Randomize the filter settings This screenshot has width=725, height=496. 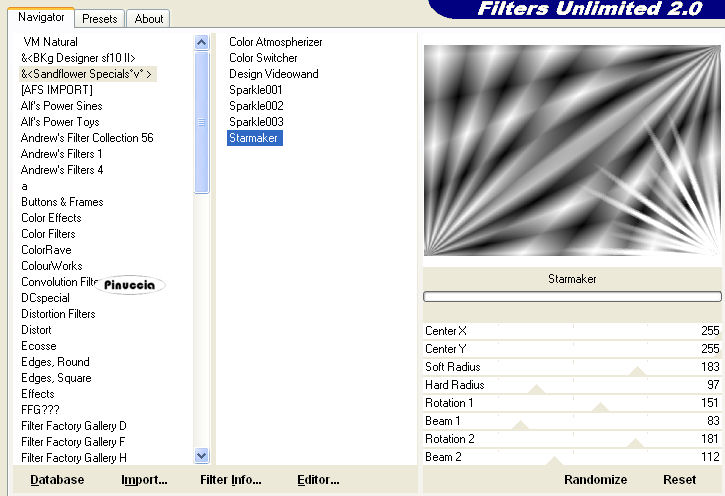(596, 480)
